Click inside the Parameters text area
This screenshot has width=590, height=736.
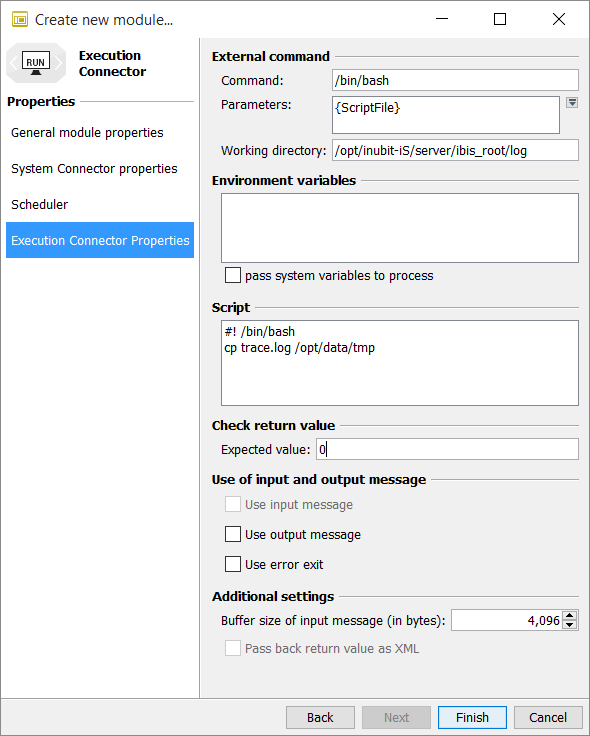click(446, 115)
